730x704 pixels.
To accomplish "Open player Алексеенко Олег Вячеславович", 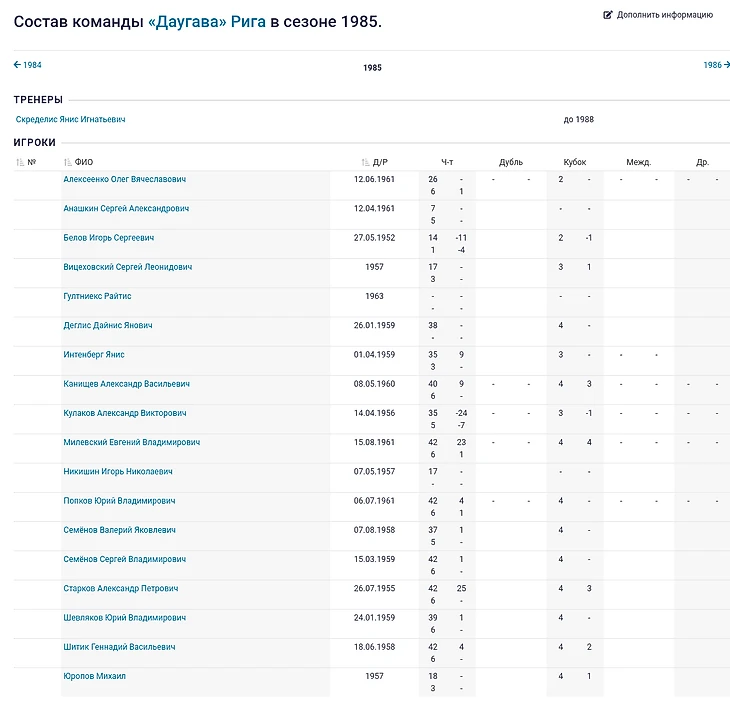I will pos(124,179).
